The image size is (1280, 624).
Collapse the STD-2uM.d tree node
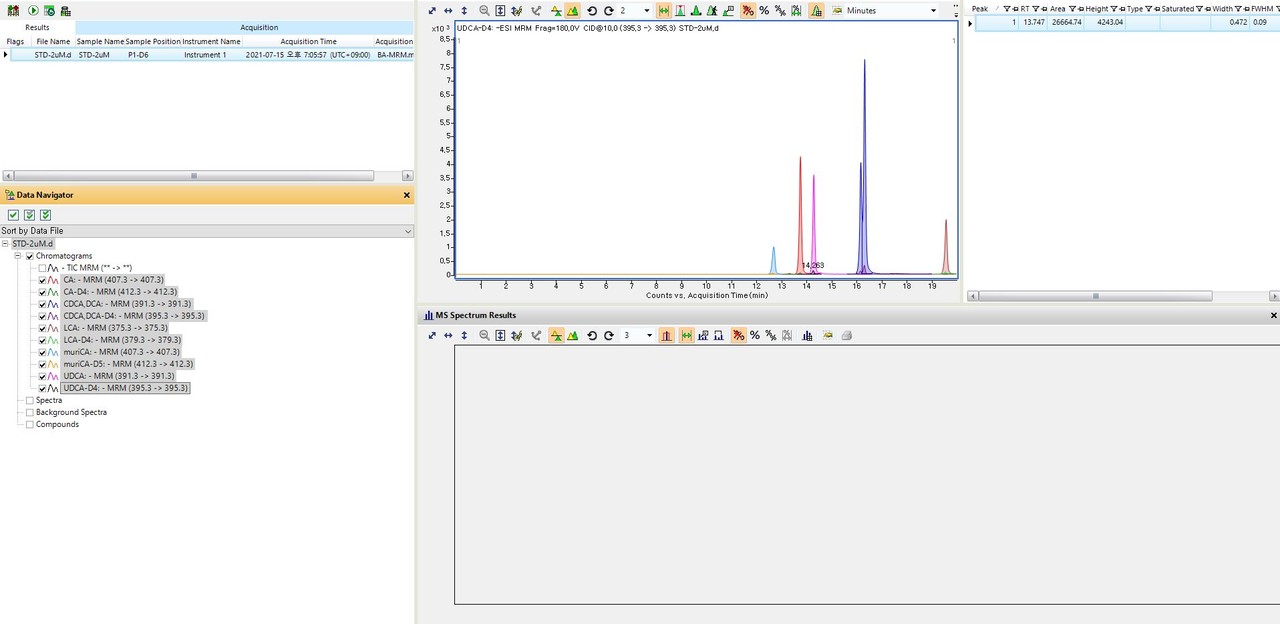[6, 244]
